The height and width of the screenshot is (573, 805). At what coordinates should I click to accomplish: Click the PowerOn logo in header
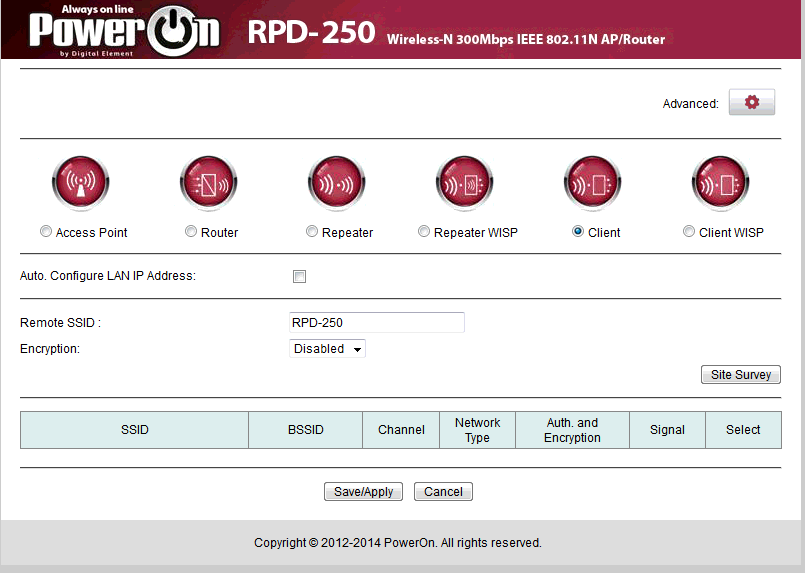(124, 30)
